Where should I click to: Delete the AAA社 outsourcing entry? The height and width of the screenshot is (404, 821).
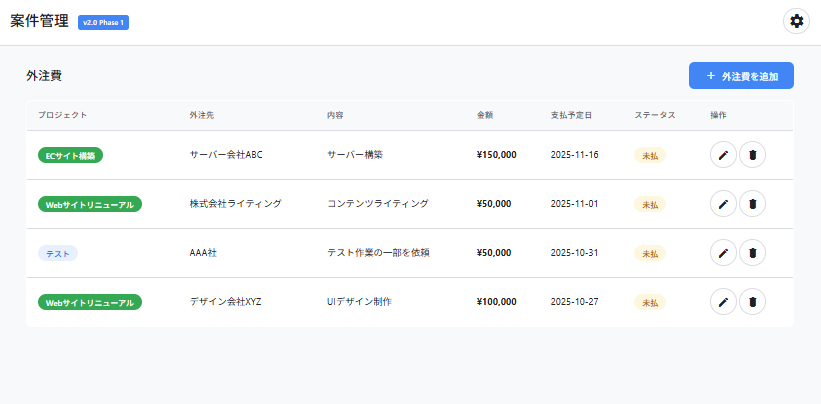pos(752,253)
